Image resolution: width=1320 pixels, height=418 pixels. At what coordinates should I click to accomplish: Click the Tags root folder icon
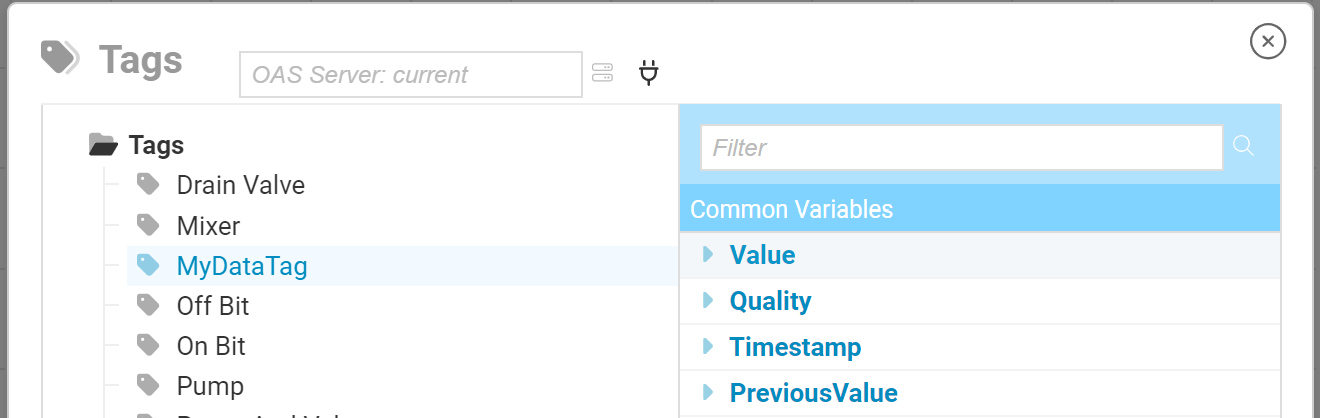pos(103,145)
